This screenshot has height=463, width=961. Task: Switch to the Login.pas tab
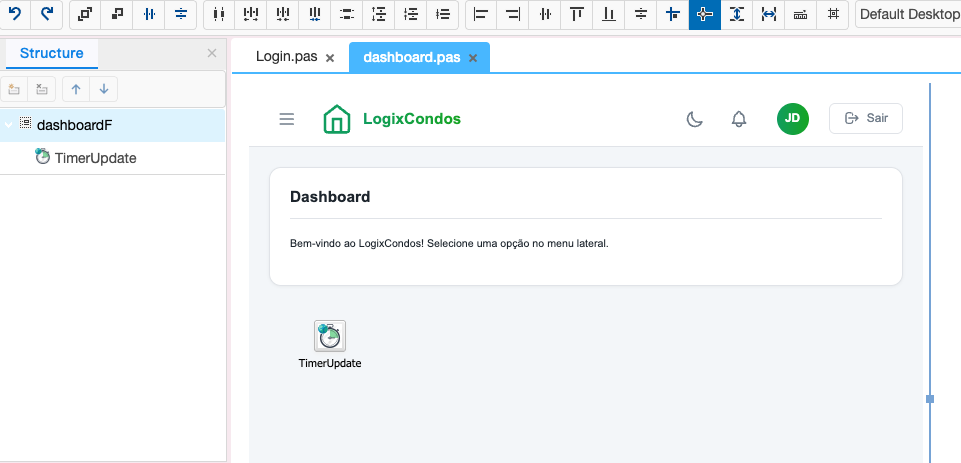(x=286, y=58)
